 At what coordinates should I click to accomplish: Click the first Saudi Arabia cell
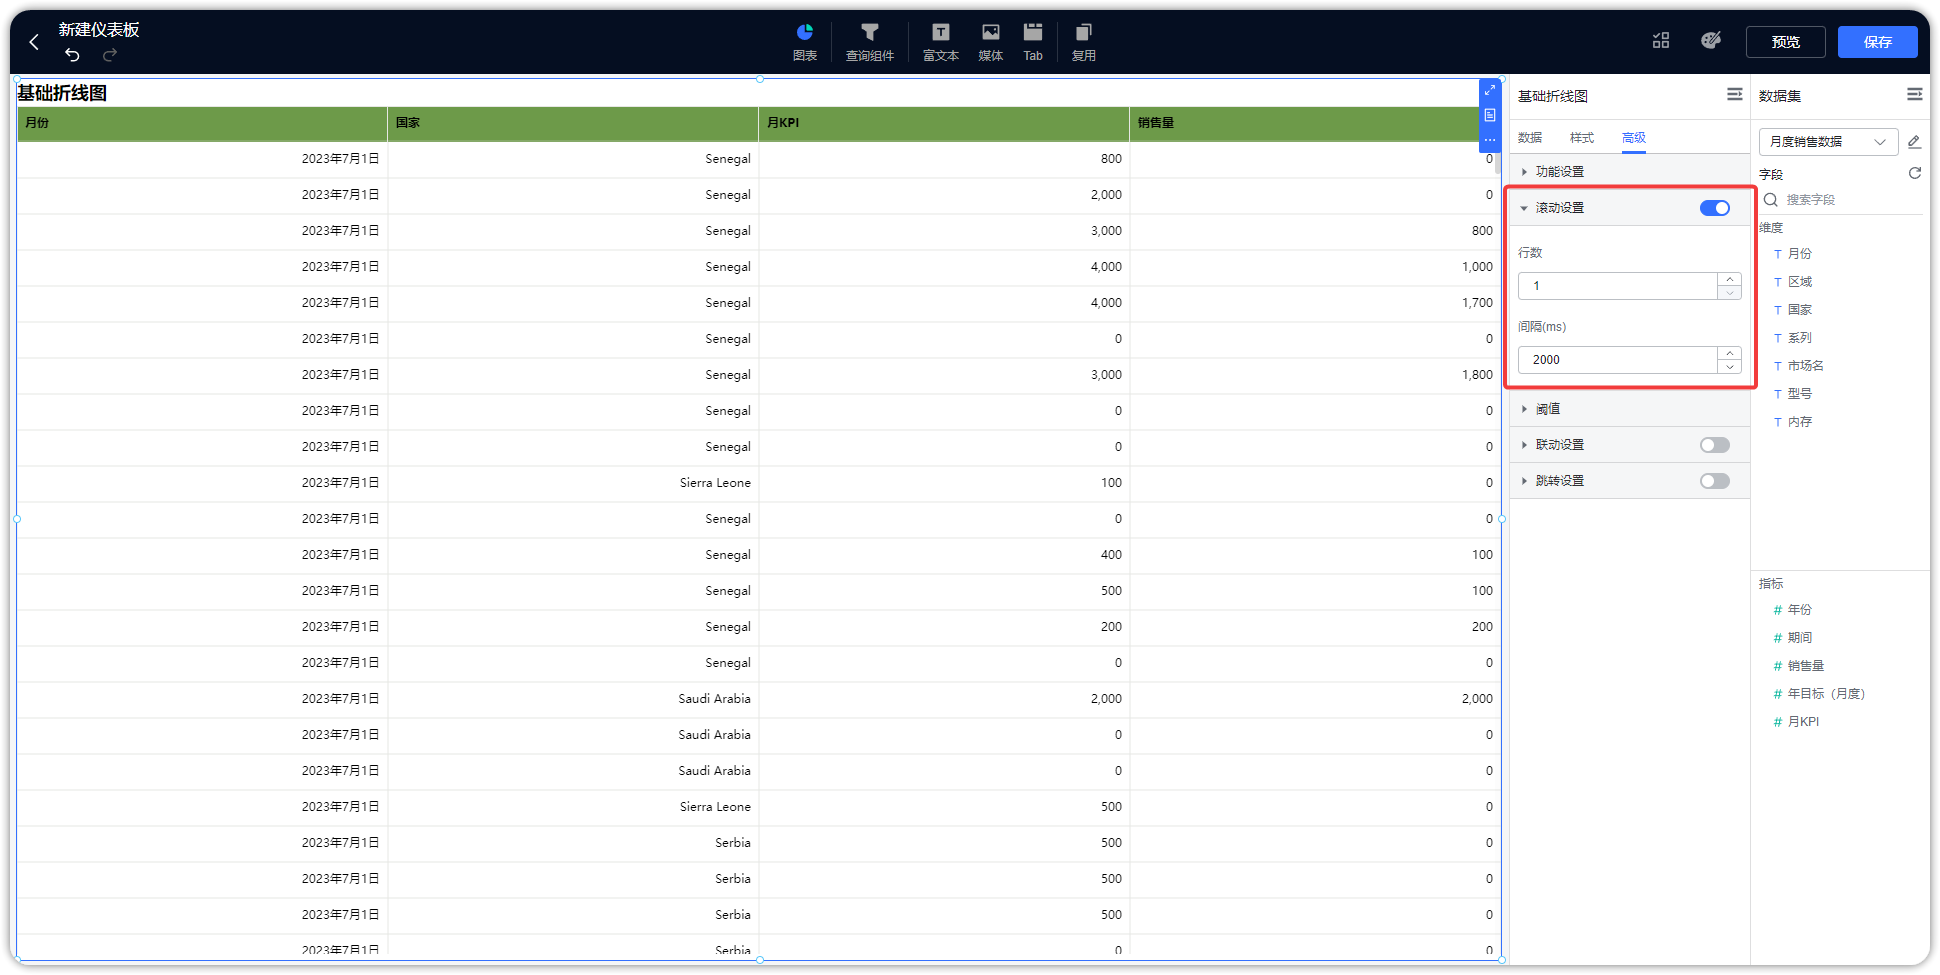point(573,699)
